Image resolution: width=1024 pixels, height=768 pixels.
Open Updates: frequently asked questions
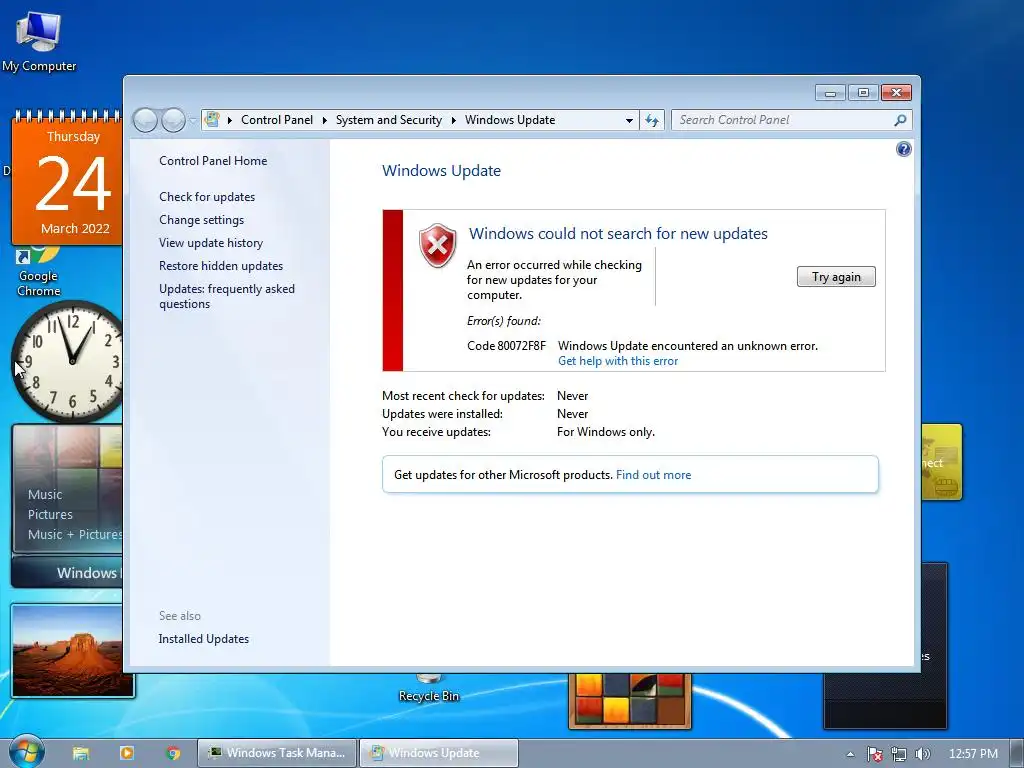[227, 296]
